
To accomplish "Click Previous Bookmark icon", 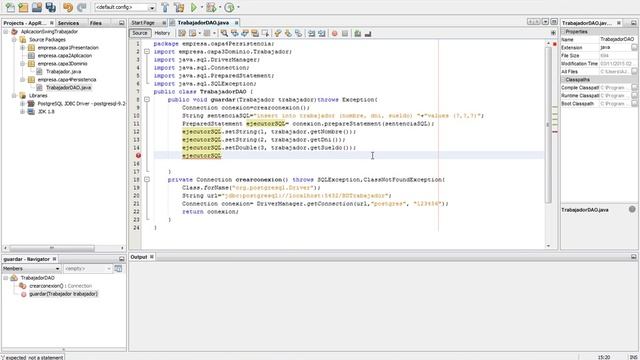I will tap(278, 33).
